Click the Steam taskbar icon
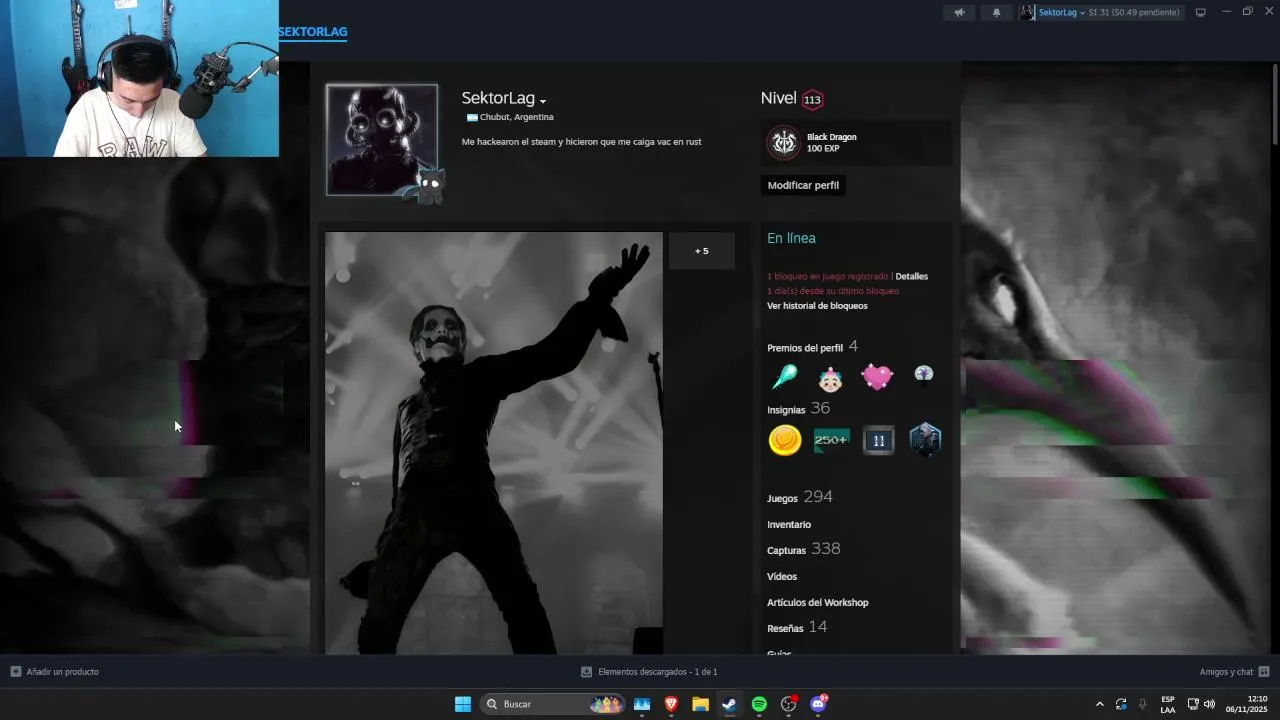The width and height of the screenshot is (1280, 720). coord(730,704)
